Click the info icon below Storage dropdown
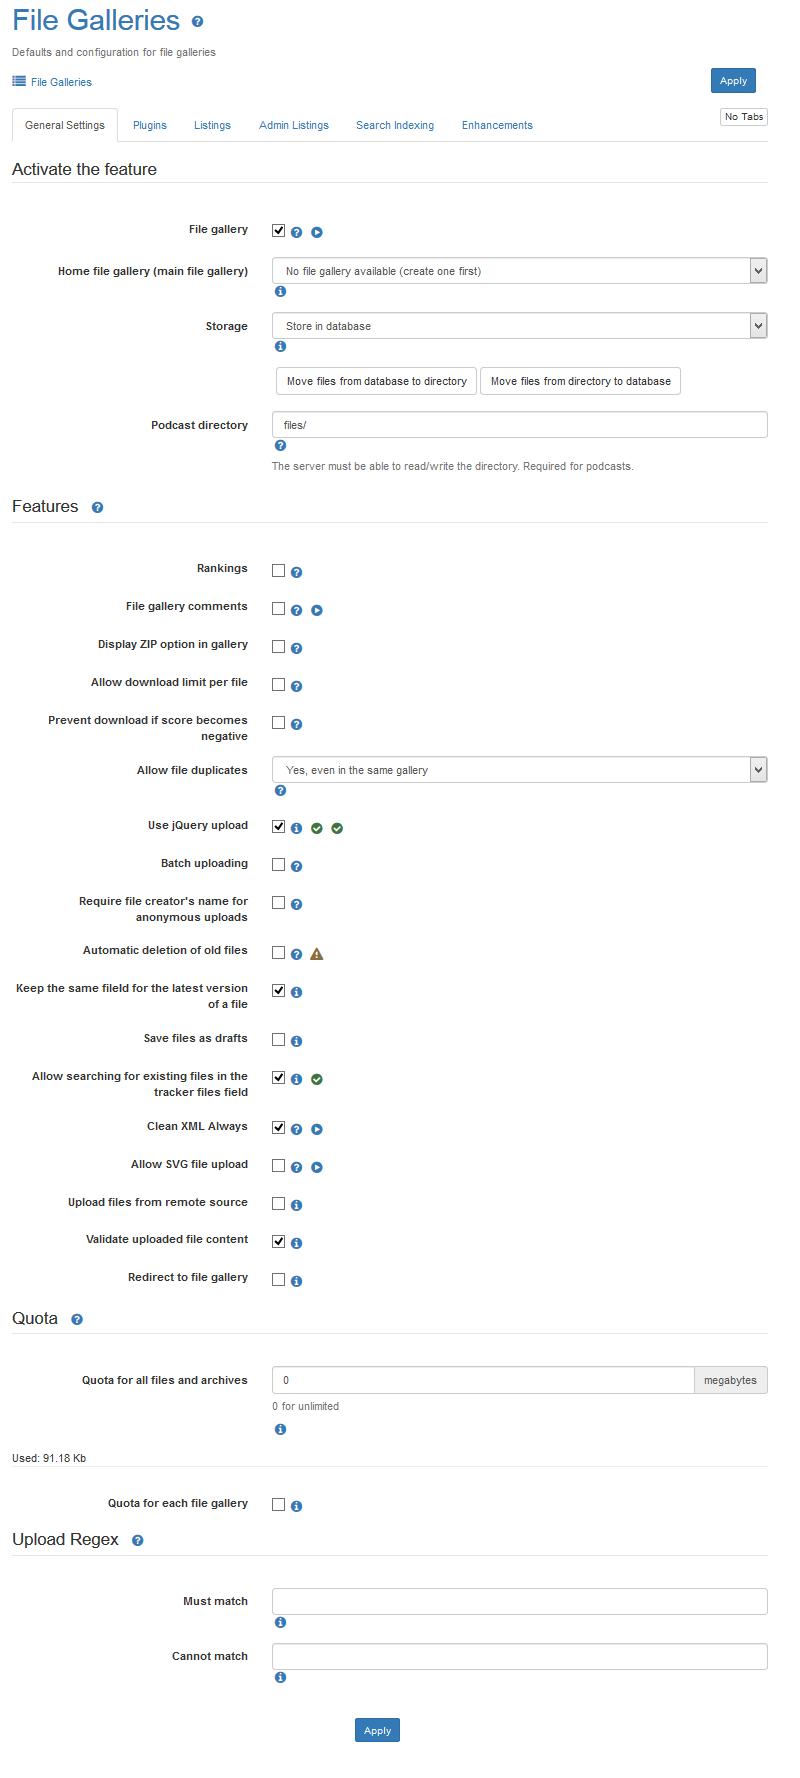 (280, 347)
